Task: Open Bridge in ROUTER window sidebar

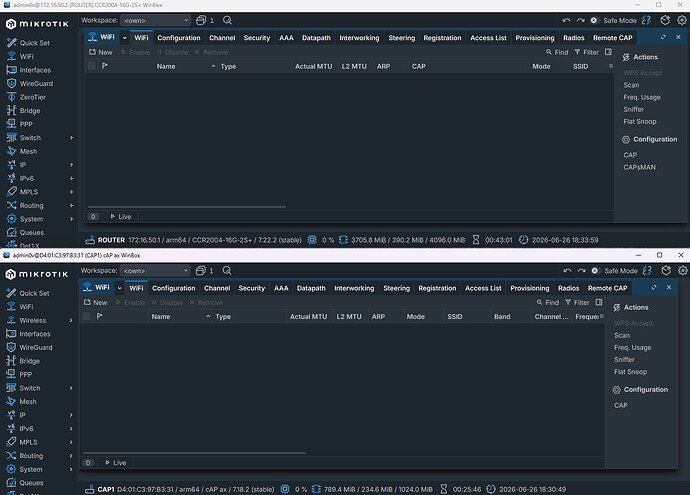Action: click(x=23, y=110)
